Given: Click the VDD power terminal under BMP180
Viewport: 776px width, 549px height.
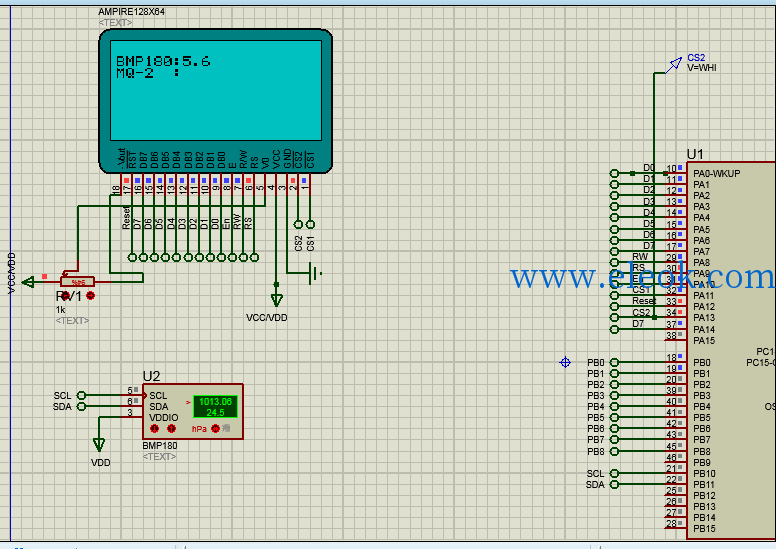Looking at the screenshot, I should [x=99, y=444].
